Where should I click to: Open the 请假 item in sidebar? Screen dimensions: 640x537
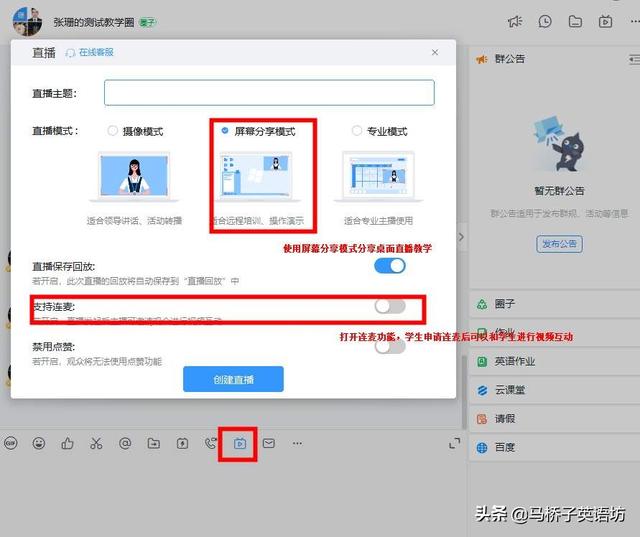505,419
